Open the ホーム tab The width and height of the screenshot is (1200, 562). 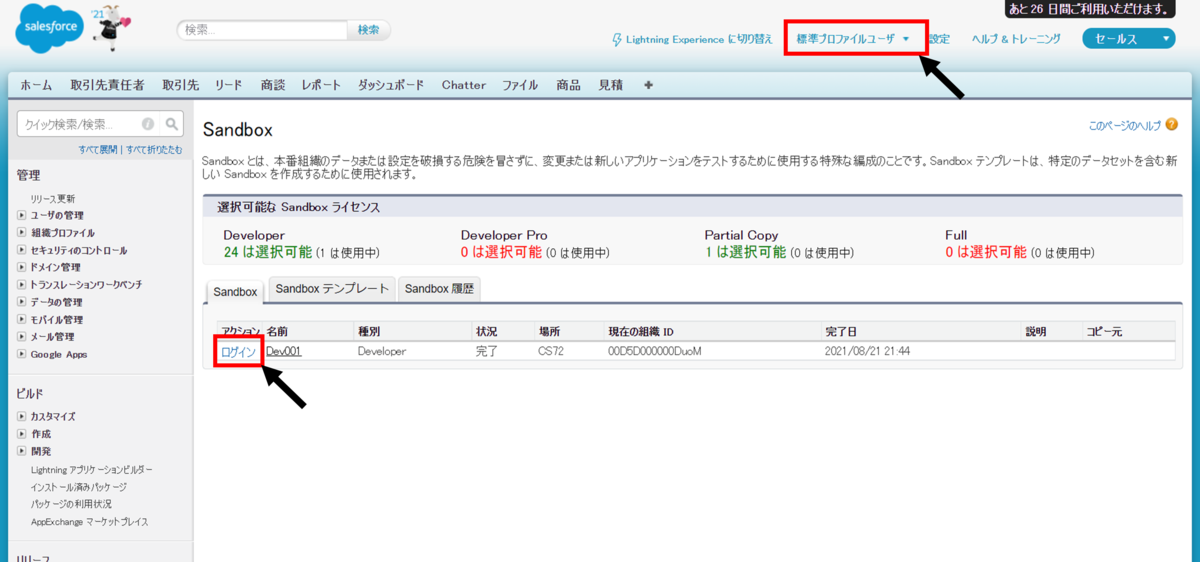click(x=36, y=85)
